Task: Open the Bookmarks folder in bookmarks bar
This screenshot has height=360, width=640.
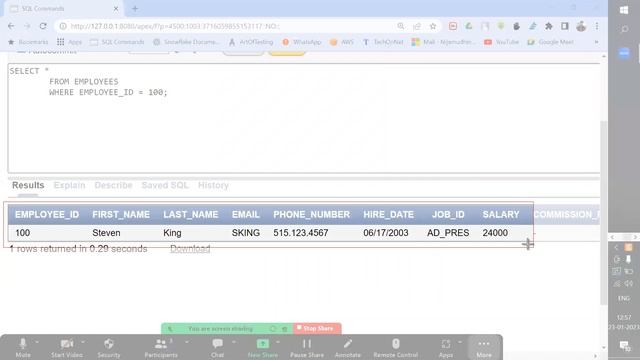Action: pyautogui.click(x=28, y=42)
